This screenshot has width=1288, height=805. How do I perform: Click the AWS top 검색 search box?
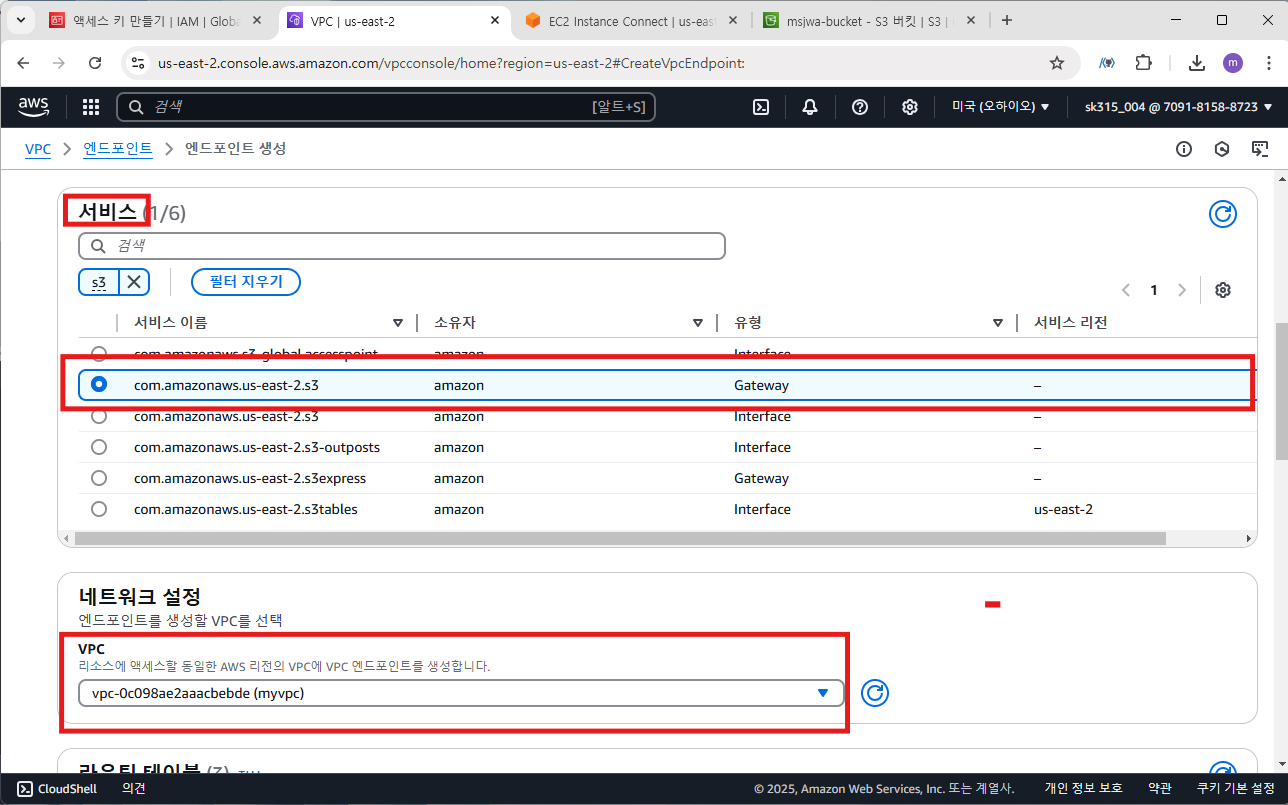point(386,107)
